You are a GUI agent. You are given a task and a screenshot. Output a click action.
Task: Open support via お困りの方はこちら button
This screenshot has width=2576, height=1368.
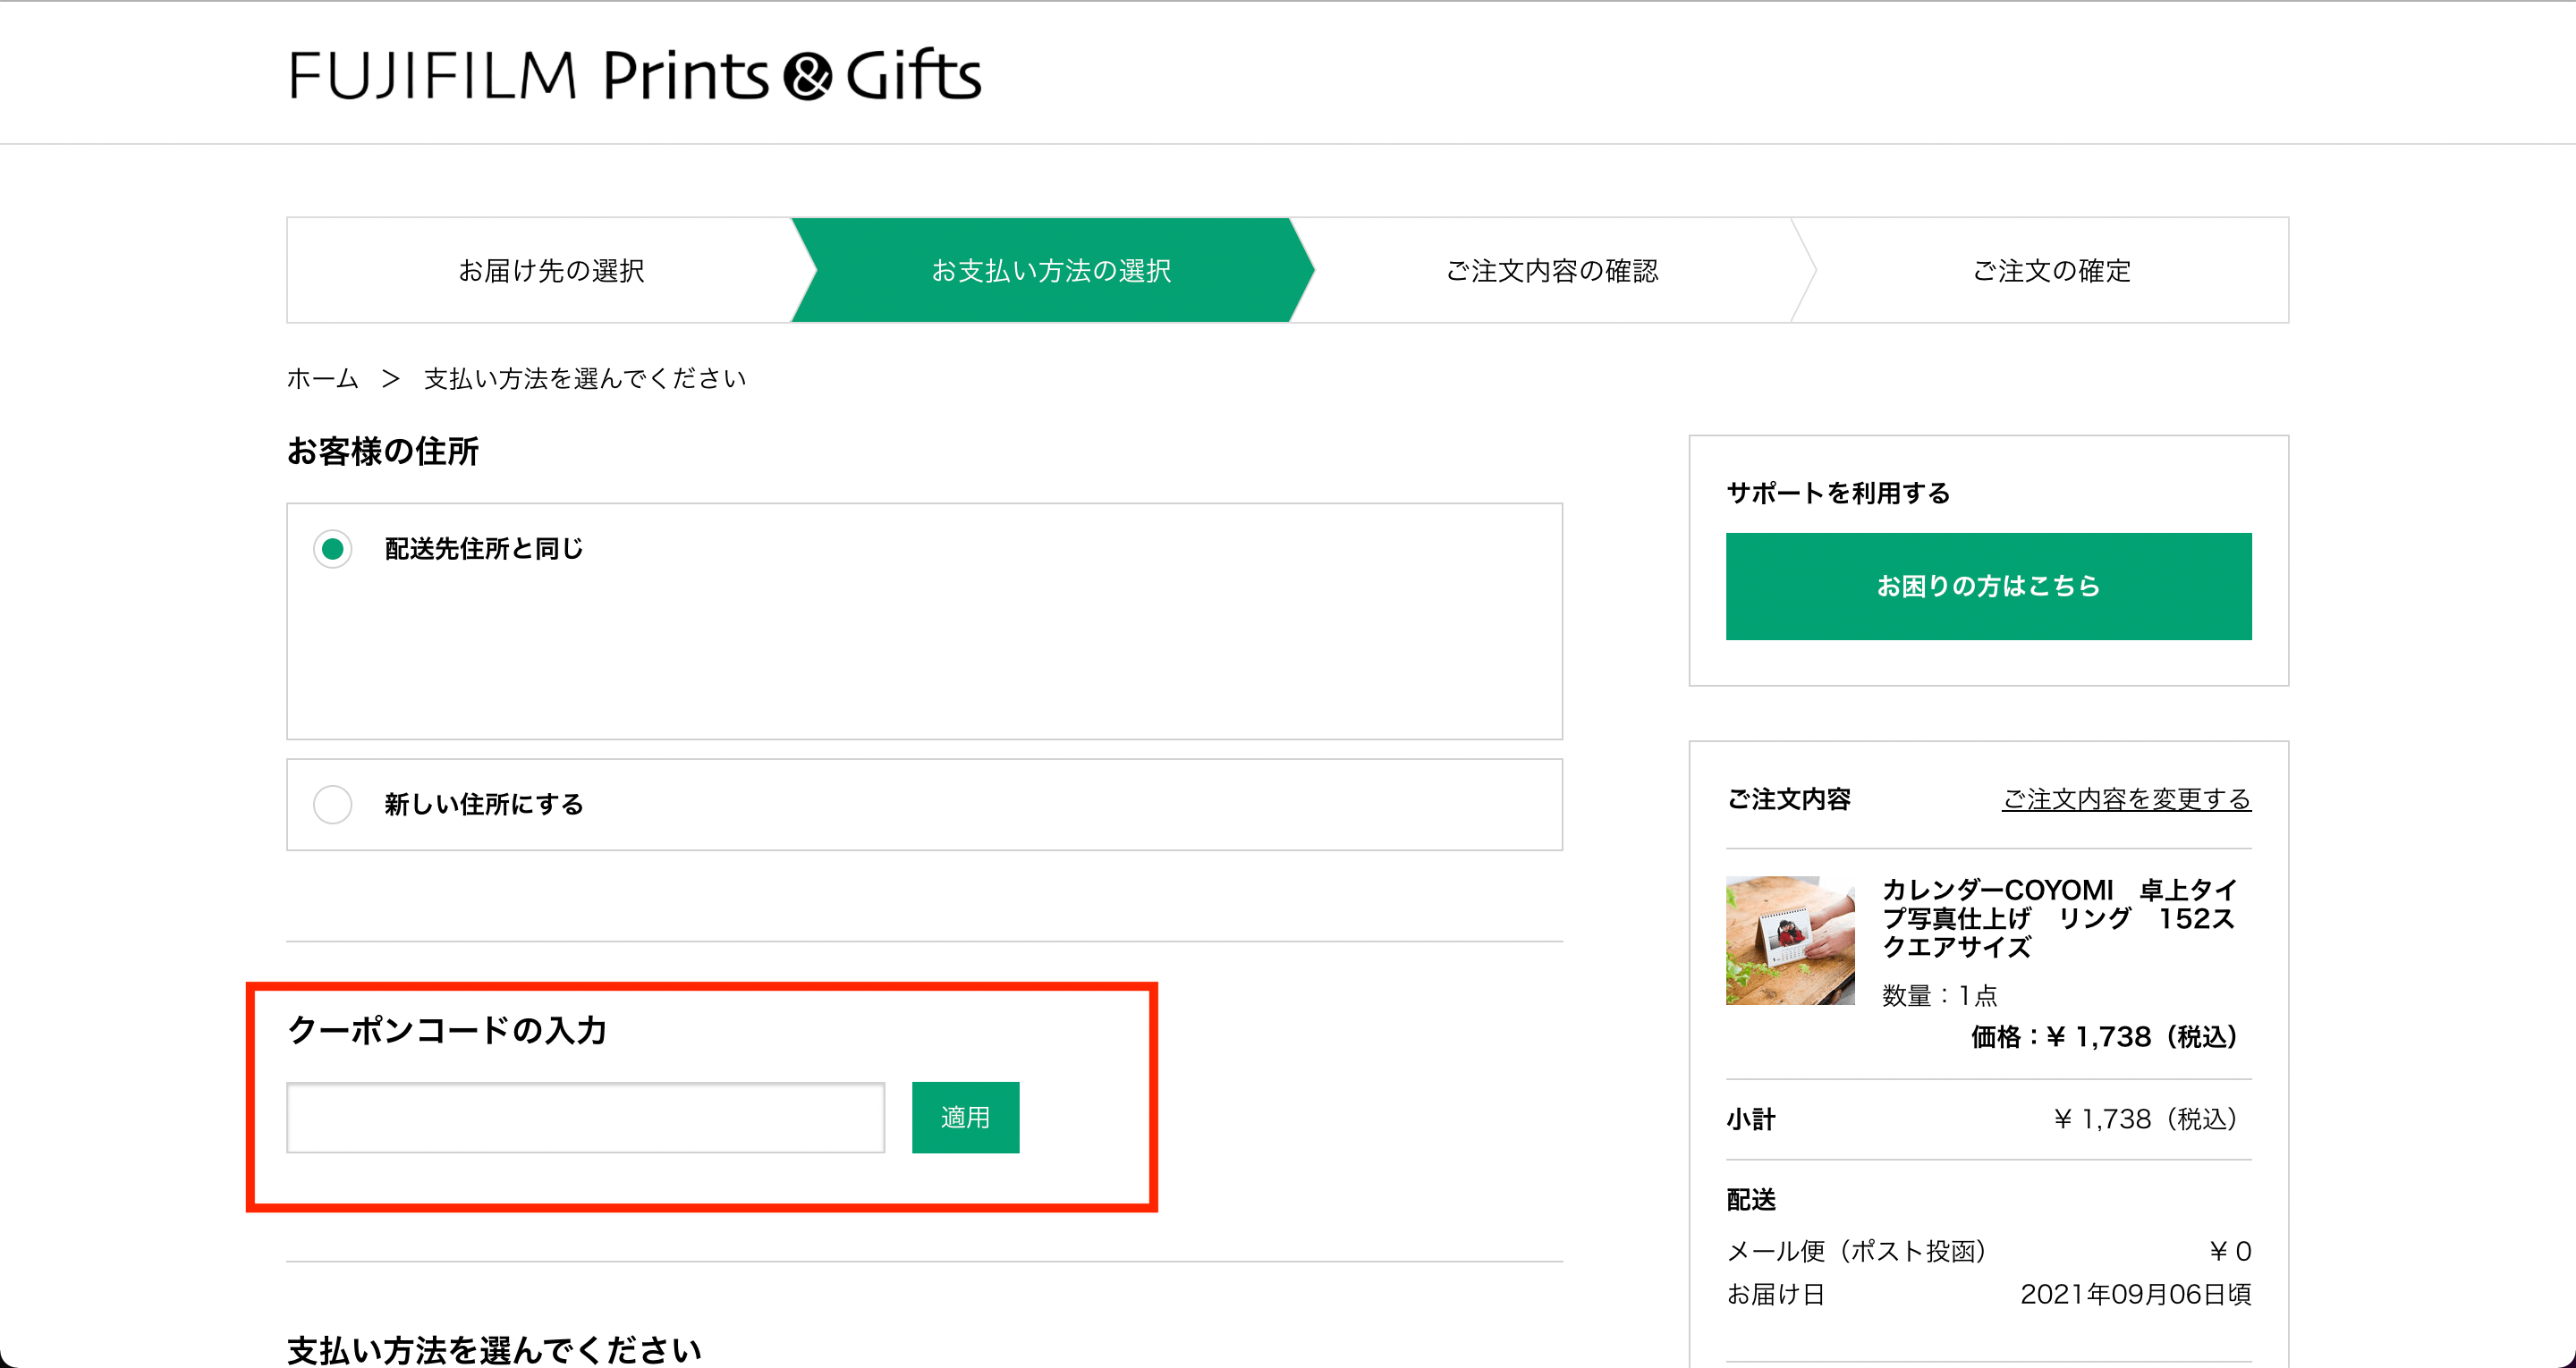pos(1988,586)
